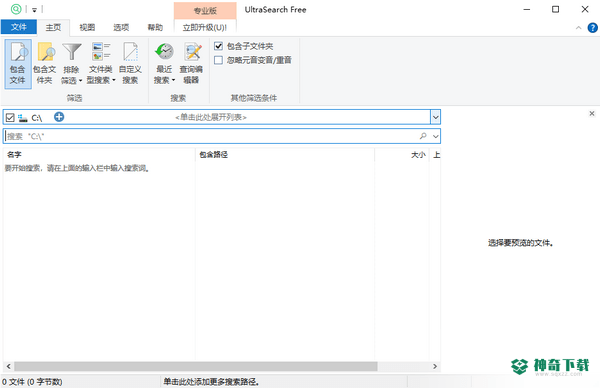Image resolution: width=600 pixels, height=388 pixels.
Task: Click 单击此处添加更多搜索路径 in status bar
Action: point(212,381)
